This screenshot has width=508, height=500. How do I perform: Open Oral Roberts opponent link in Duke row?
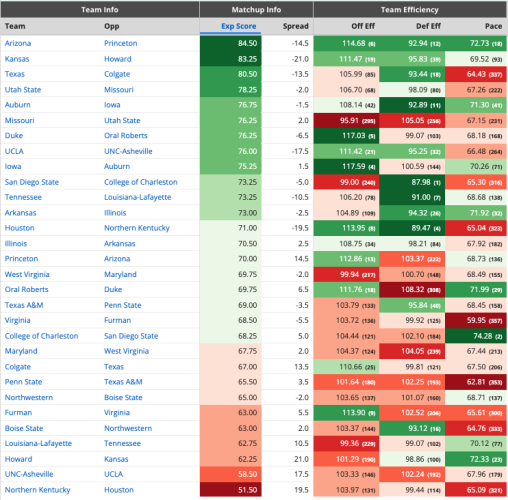tap(126, 135)
